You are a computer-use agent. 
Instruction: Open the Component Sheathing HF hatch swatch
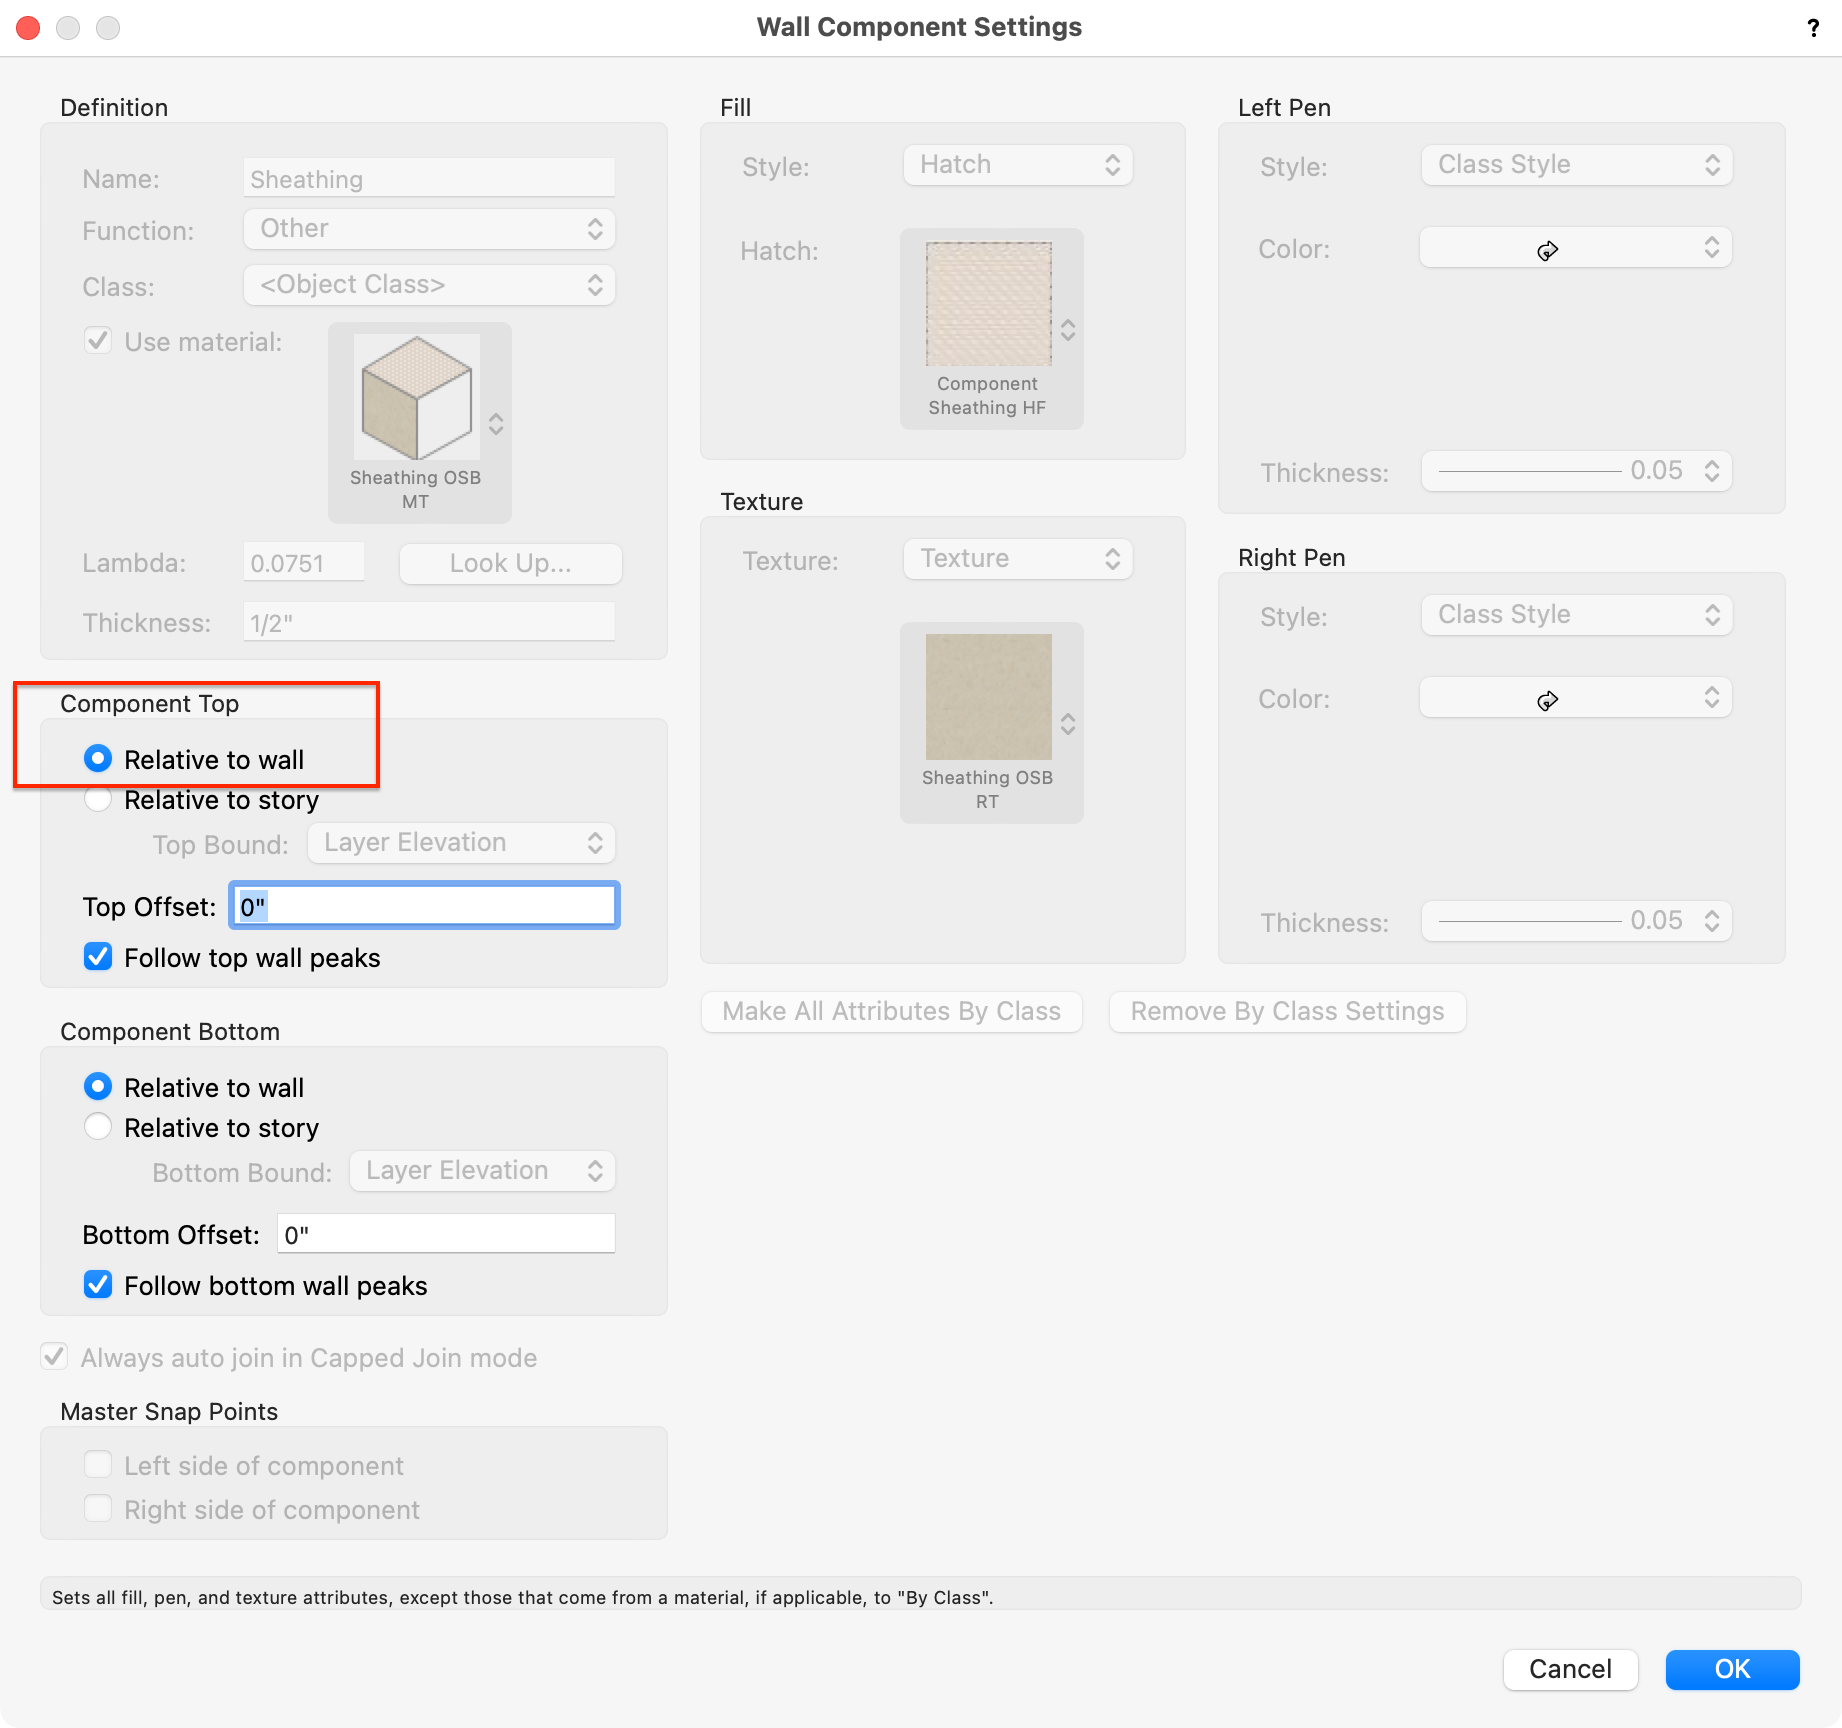[990, 328]
